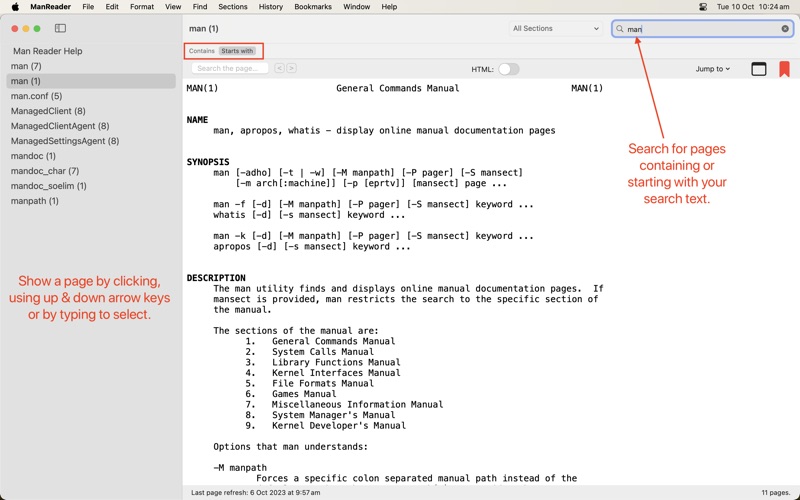The height and width of the screenshot is (500, 800).
Task: Open the Help menu
Action: (389, 7)
